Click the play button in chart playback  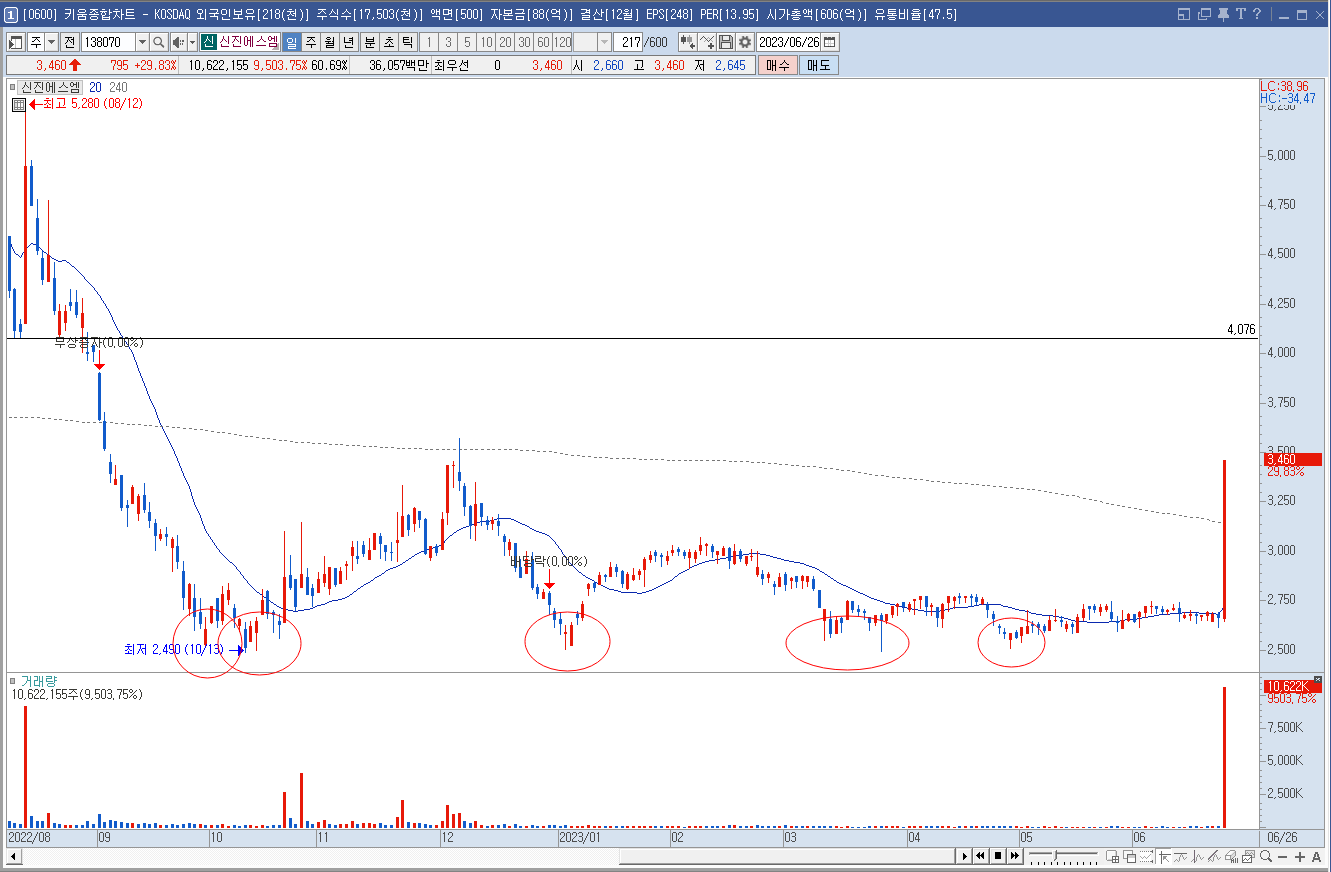coord(965,856)
